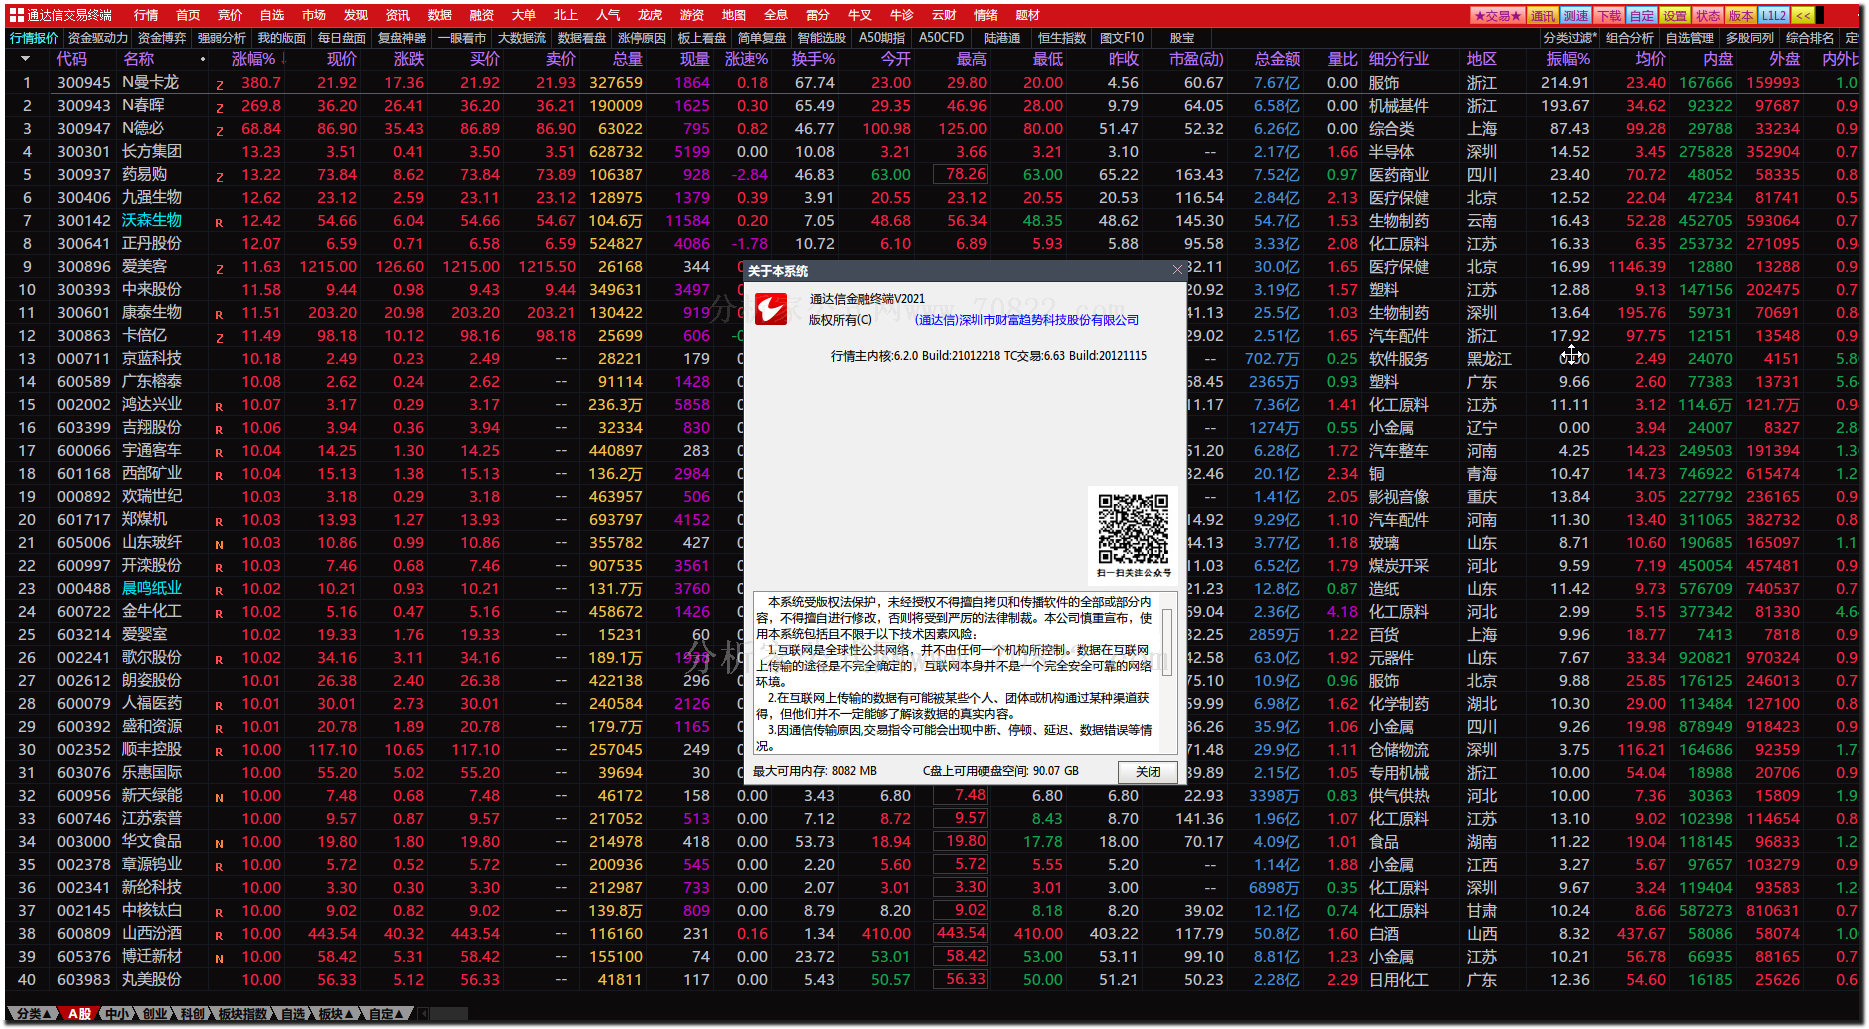The height and width of the screenshot is (1029, 1869).
Task: Open the 资讯 menu
Action: 398,15
